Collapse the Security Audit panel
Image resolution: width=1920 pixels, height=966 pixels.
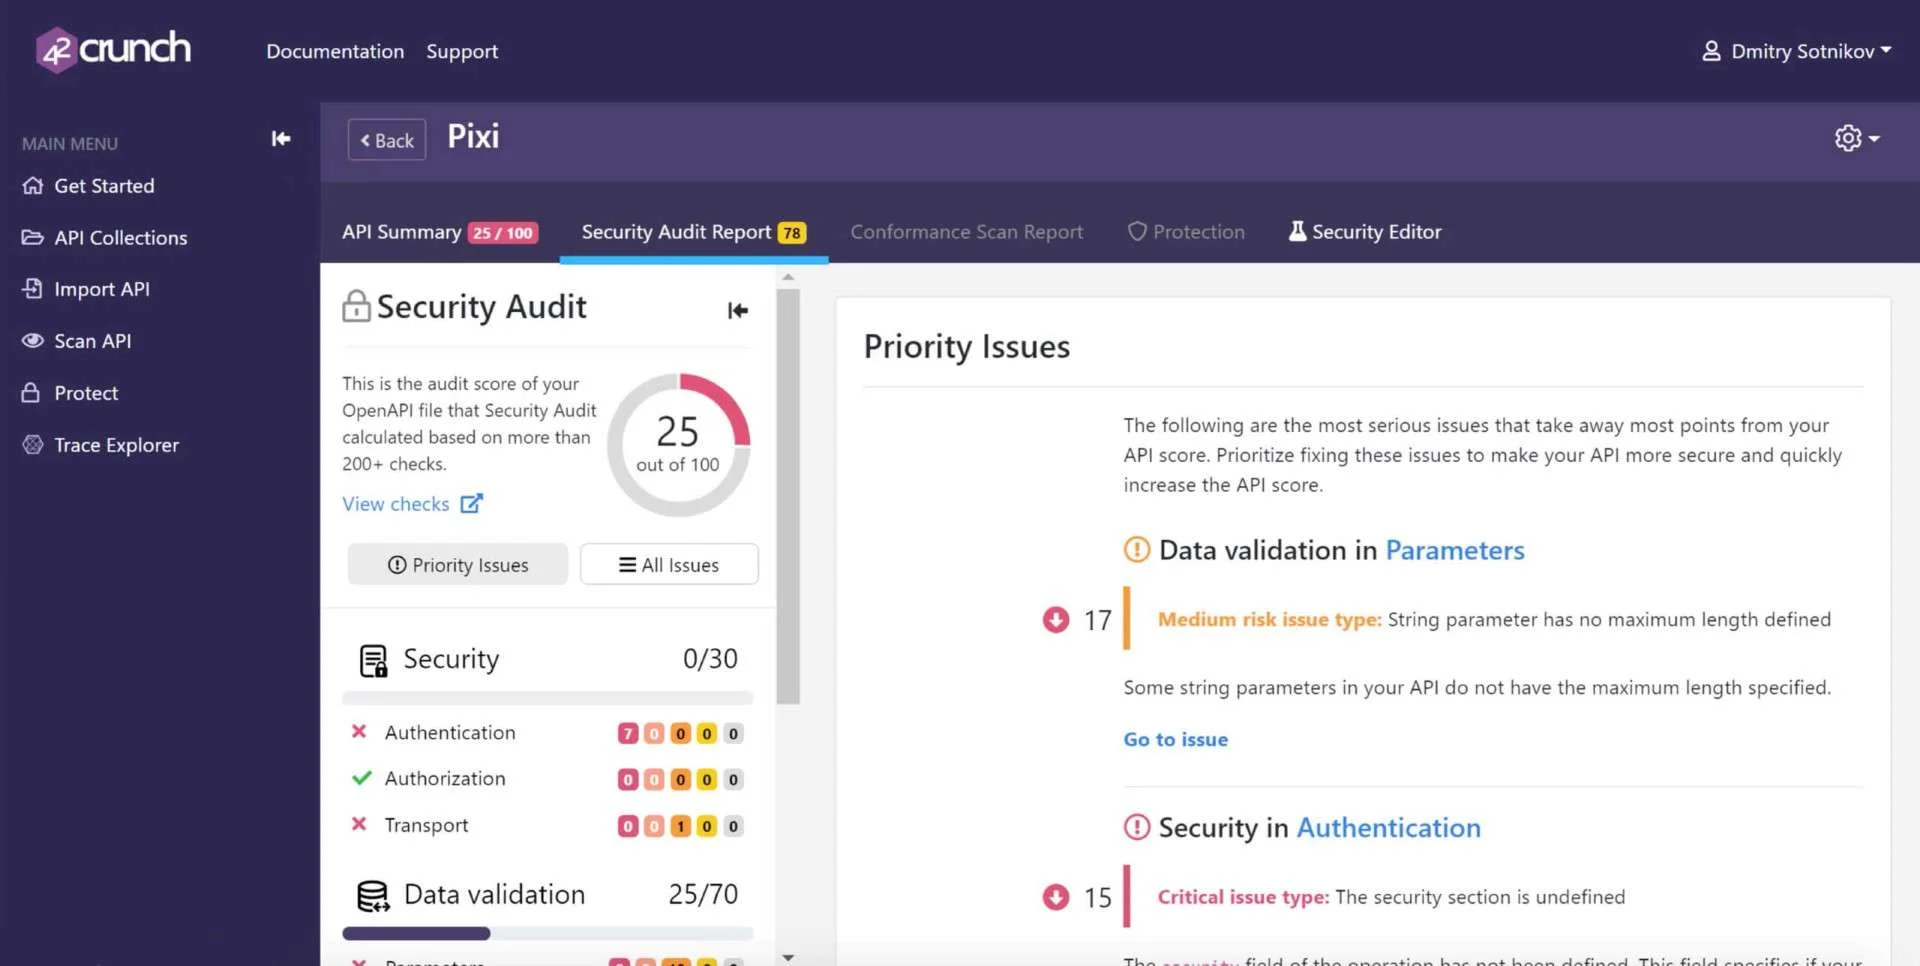click(737, 310)
